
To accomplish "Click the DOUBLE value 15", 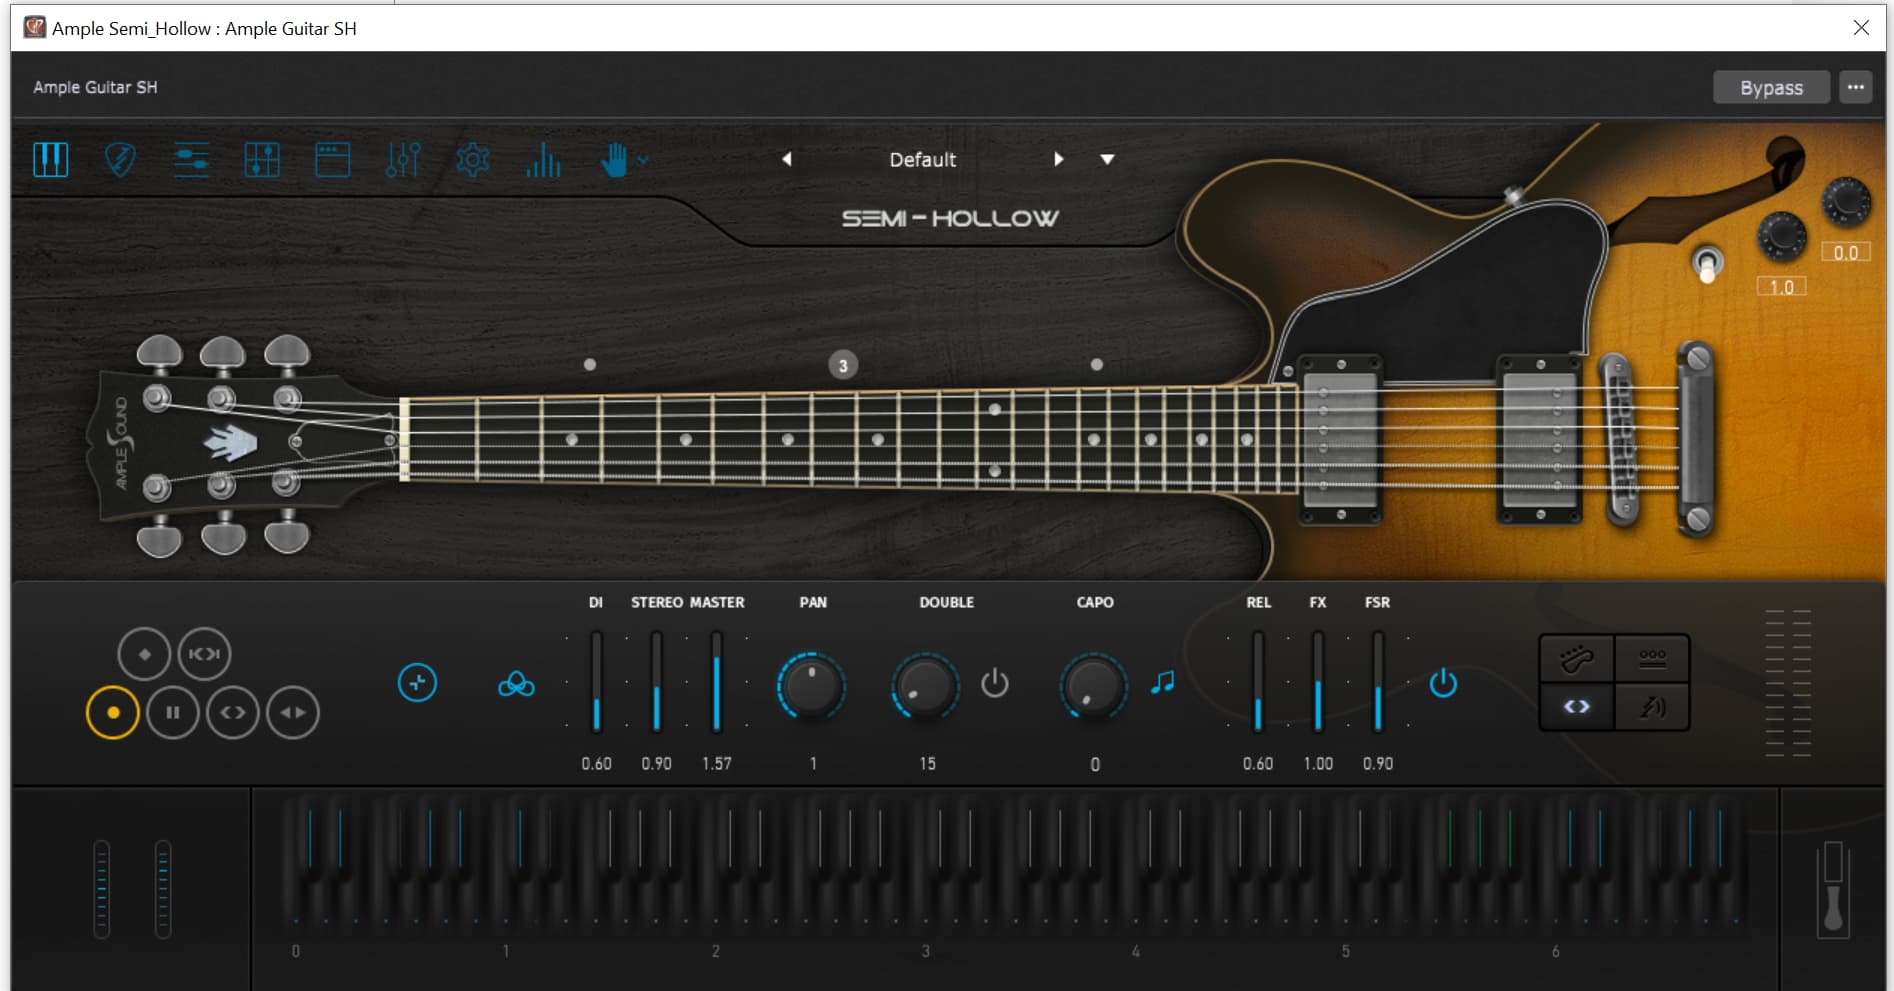I will [927, 764].
